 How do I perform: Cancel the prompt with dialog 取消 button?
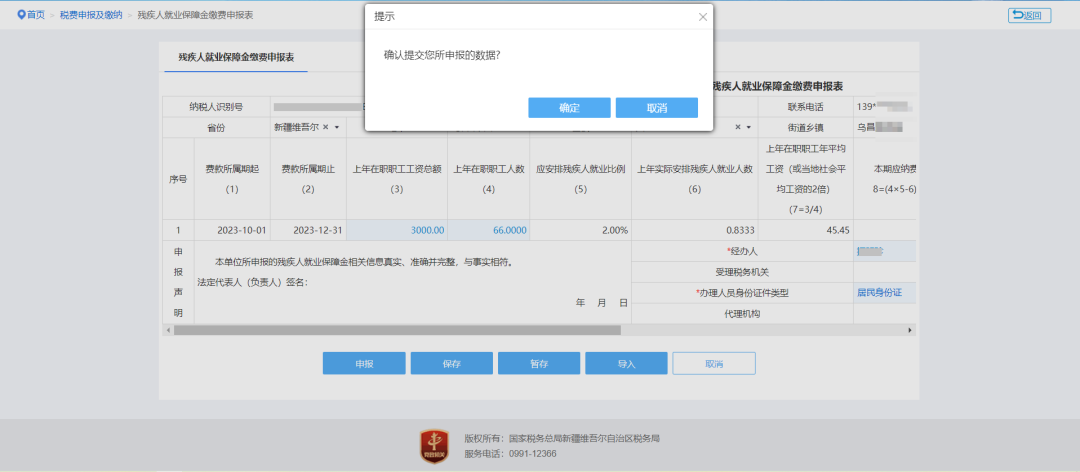[656, 108]
